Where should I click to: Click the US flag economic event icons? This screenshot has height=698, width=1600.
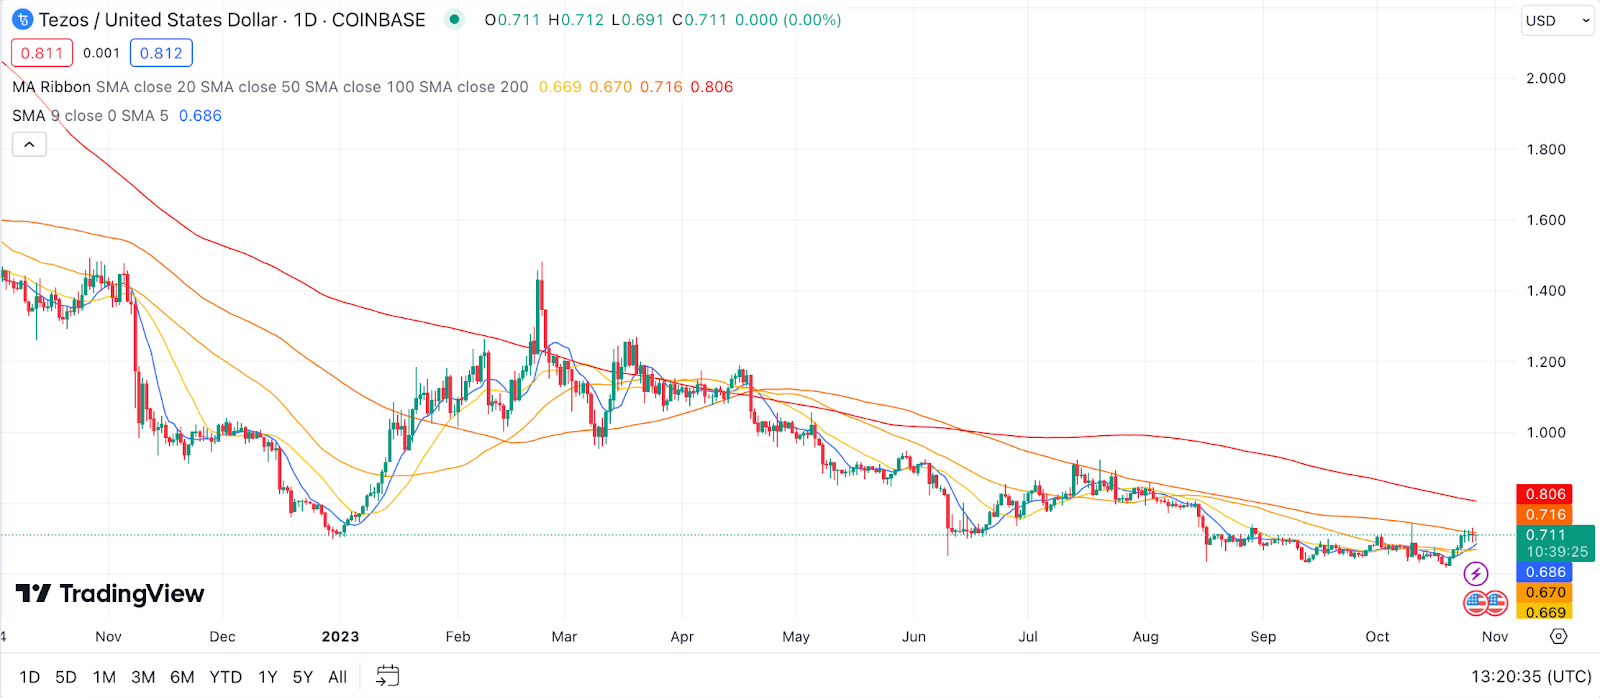click(x=1486, y=602)
